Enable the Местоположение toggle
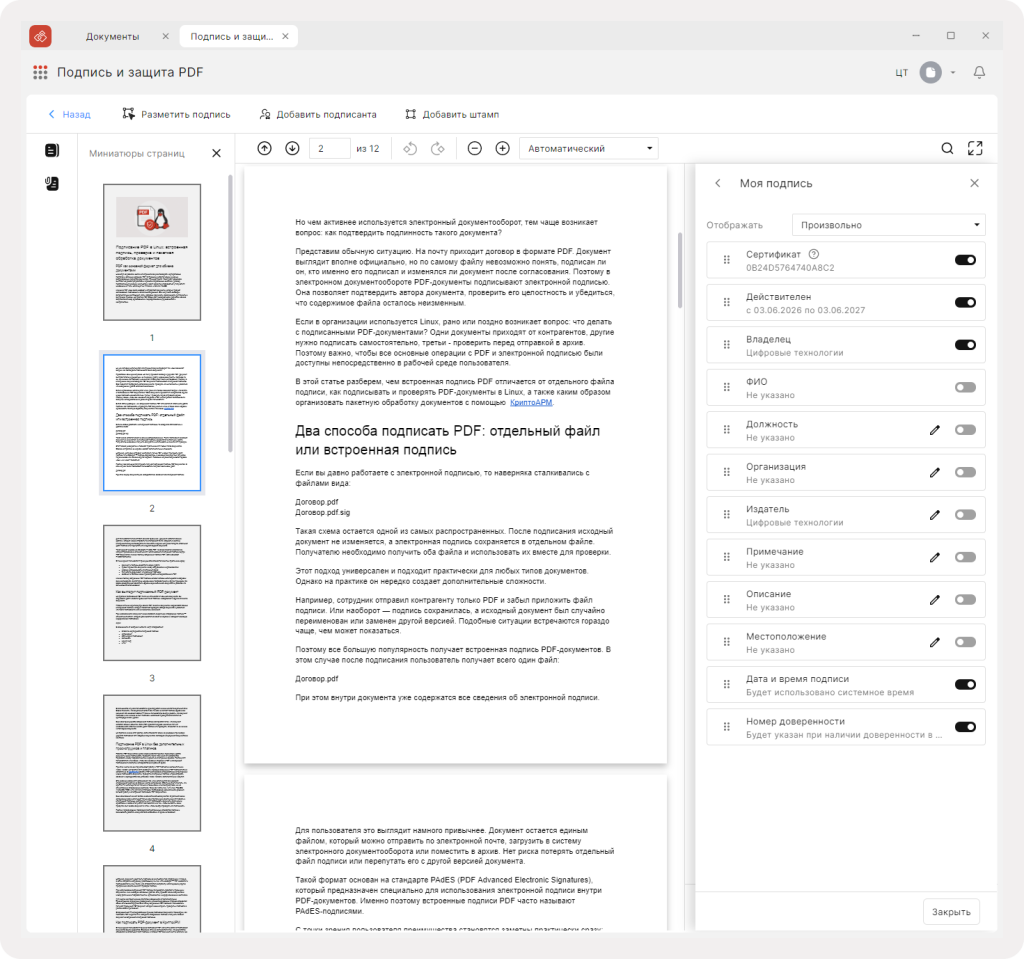Viewport: 1024px width, 959px height. click(x=965, y=642)
